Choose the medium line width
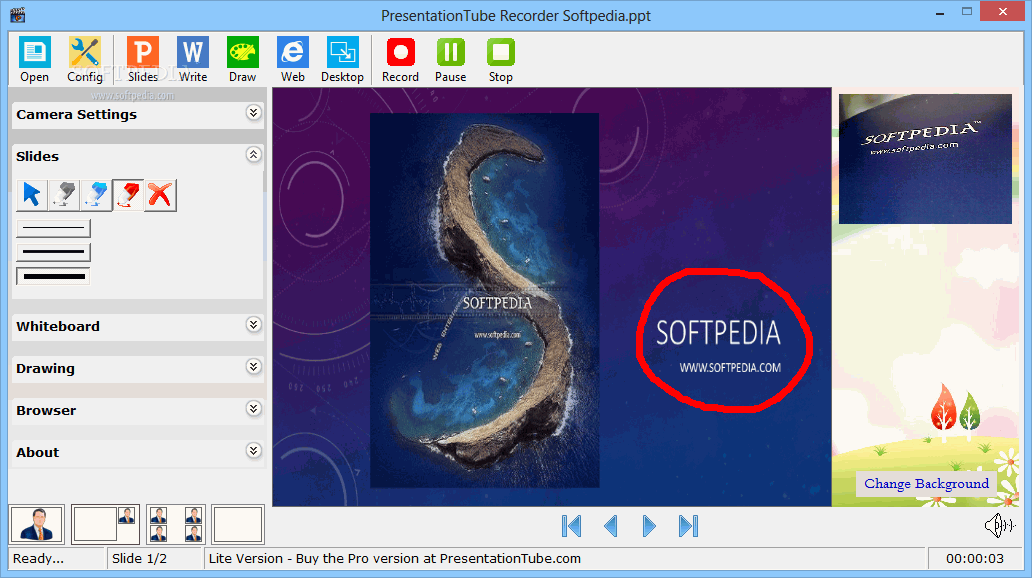 tap(53, 252)
